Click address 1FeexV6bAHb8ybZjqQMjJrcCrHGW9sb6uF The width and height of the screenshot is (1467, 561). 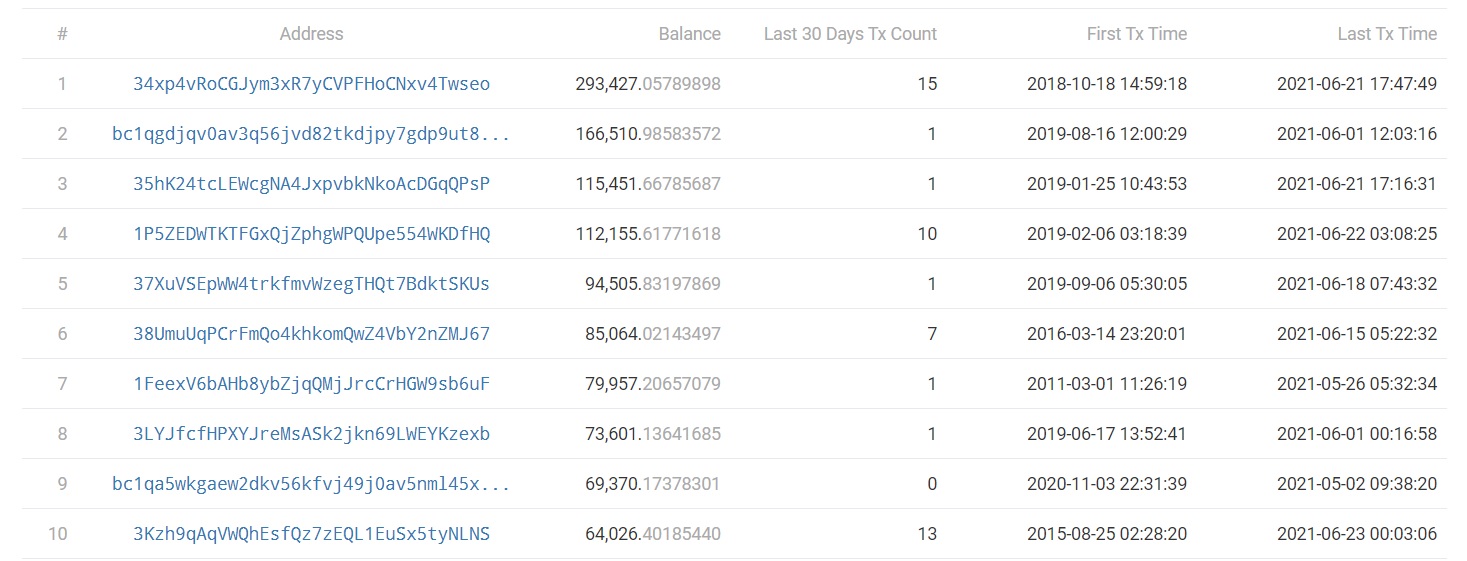(x=311, y=384)
